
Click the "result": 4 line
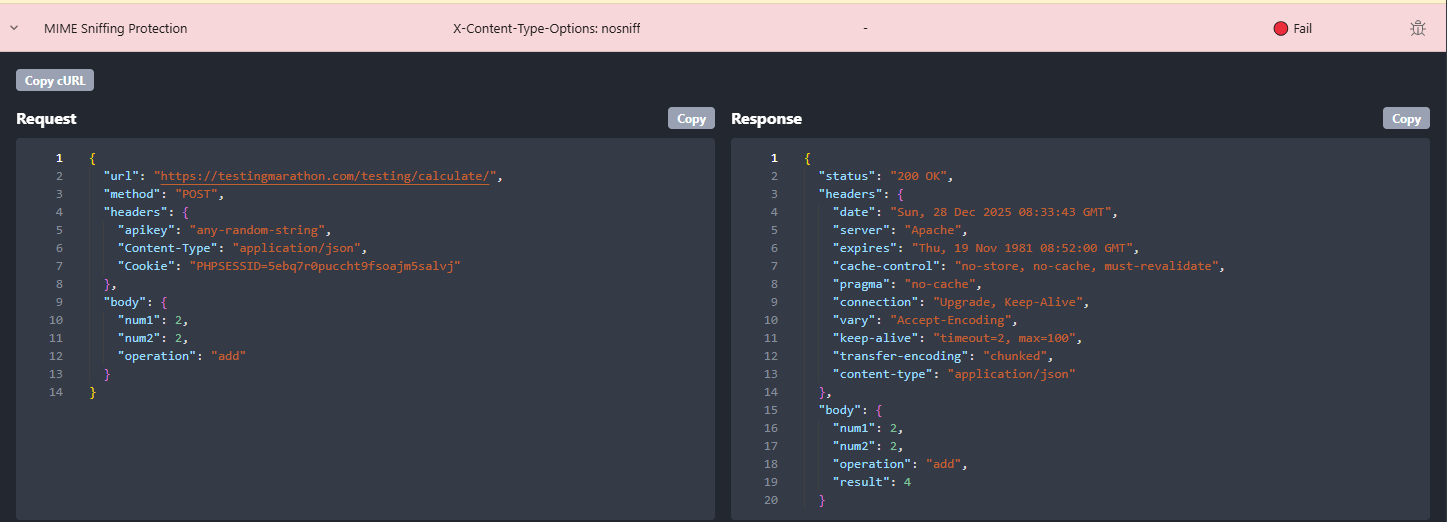(x=871, y=482)
